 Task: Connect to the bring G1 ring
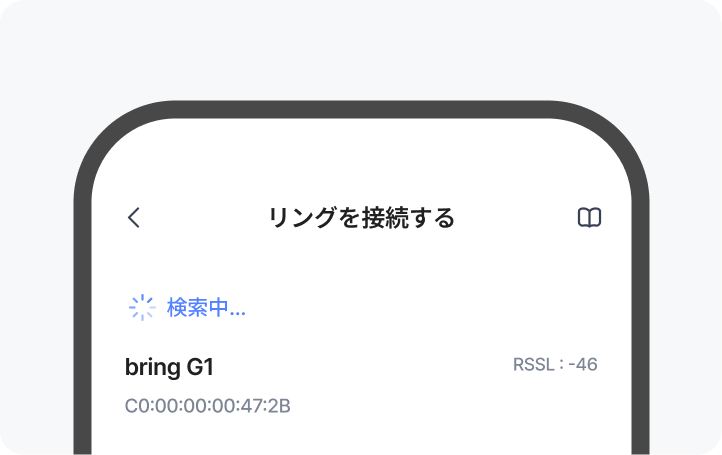[x=170, y=367]
